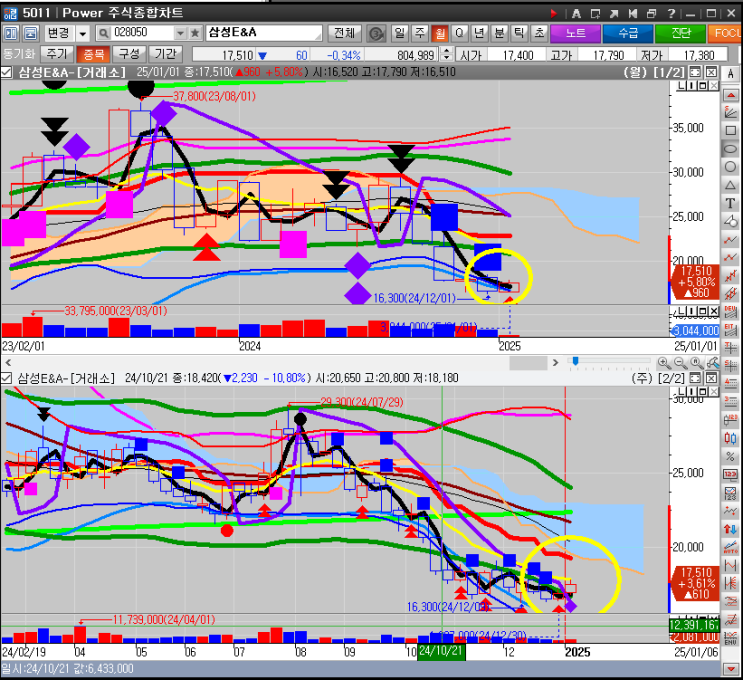The image size is (743, 680).
Task: Select the triangle drawing tool
Action: coord(730,185)
